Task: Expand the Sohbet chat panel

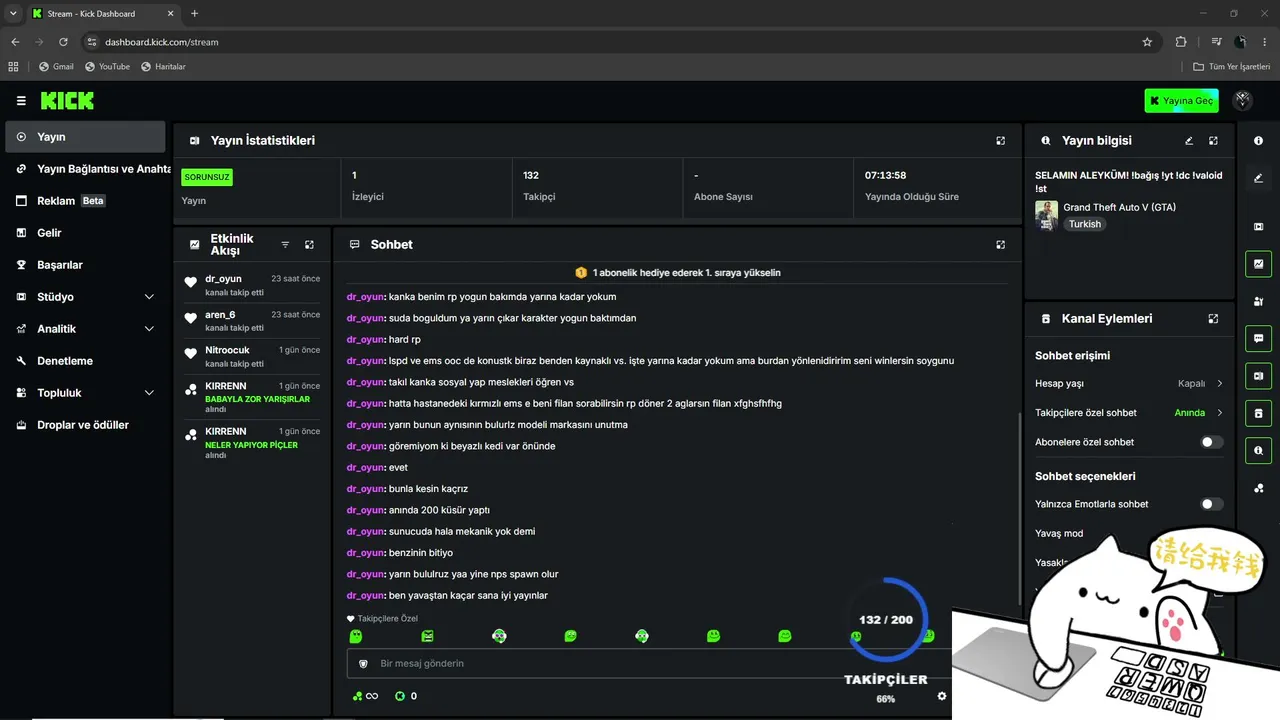Action: click(1000, 245)
